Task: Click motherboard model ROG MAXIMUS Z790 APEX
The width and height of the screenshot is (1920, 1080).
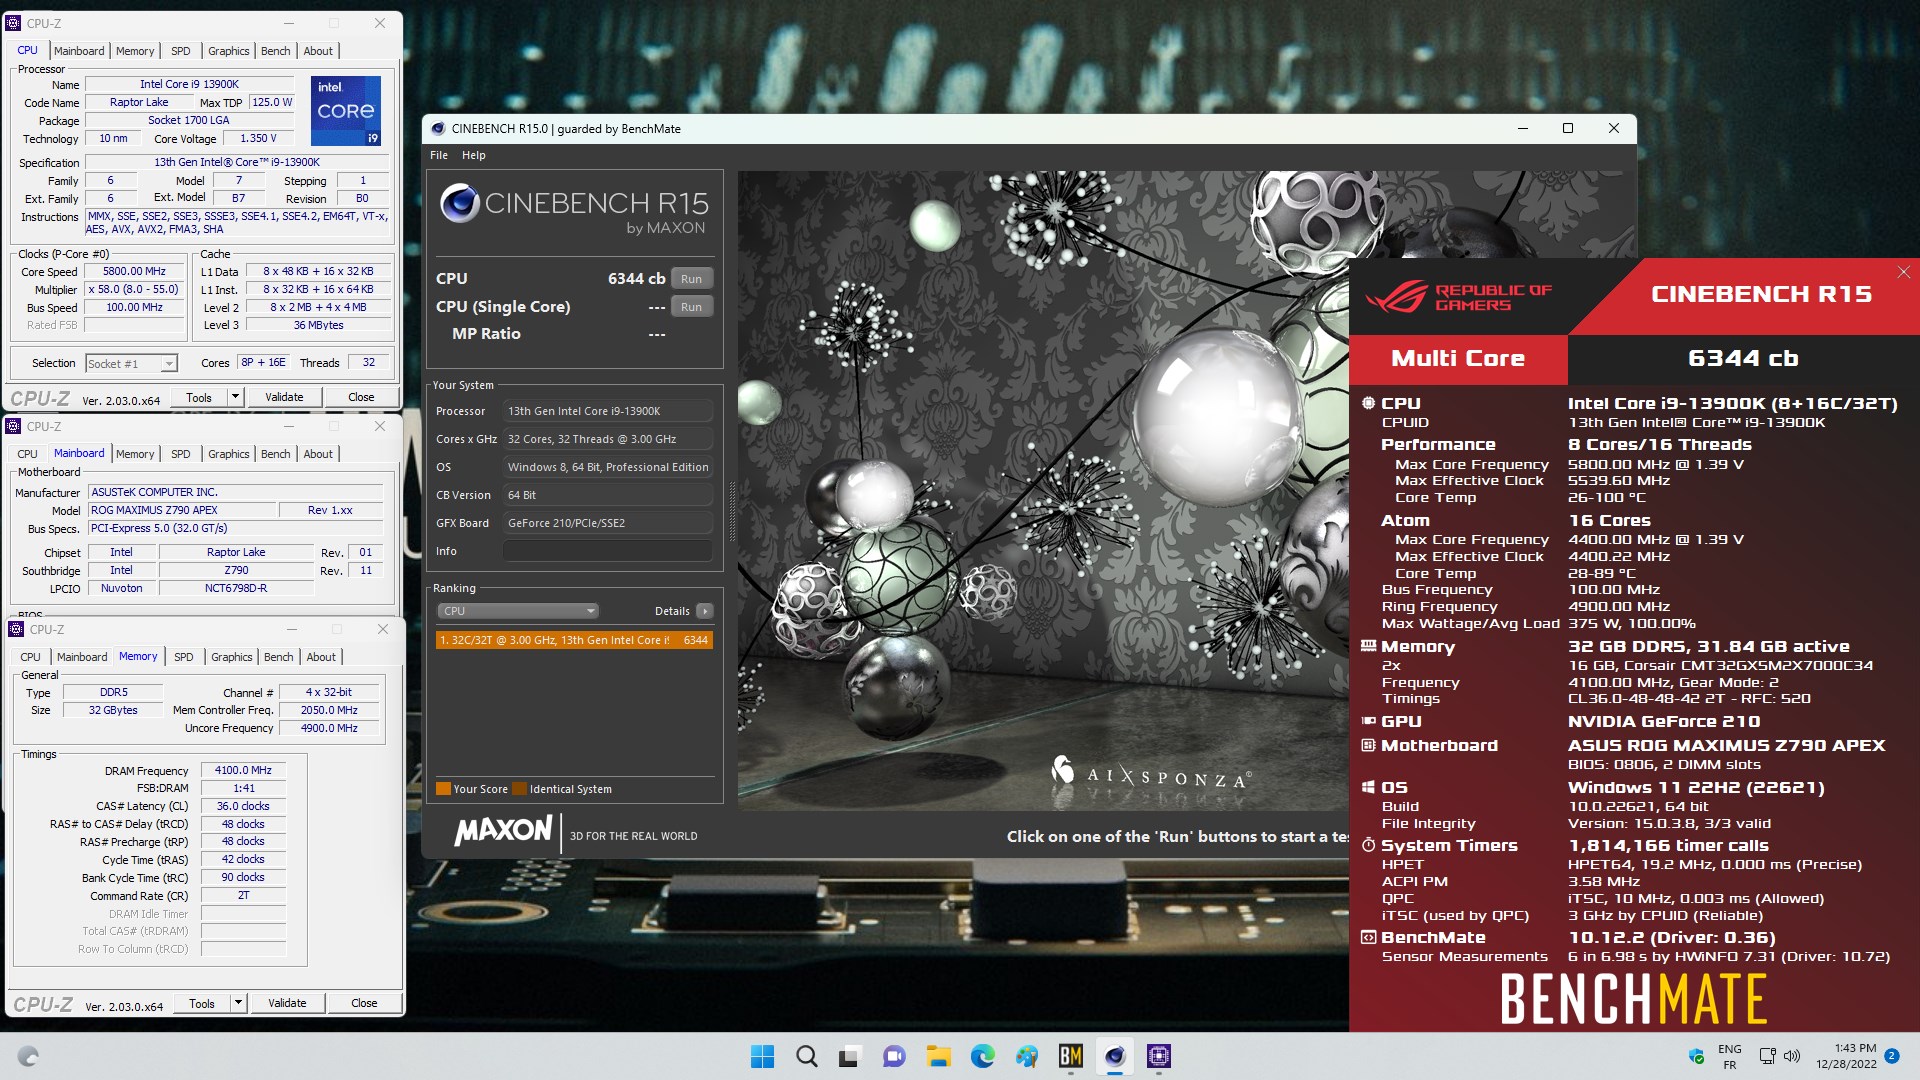Action: click(182, 510)
